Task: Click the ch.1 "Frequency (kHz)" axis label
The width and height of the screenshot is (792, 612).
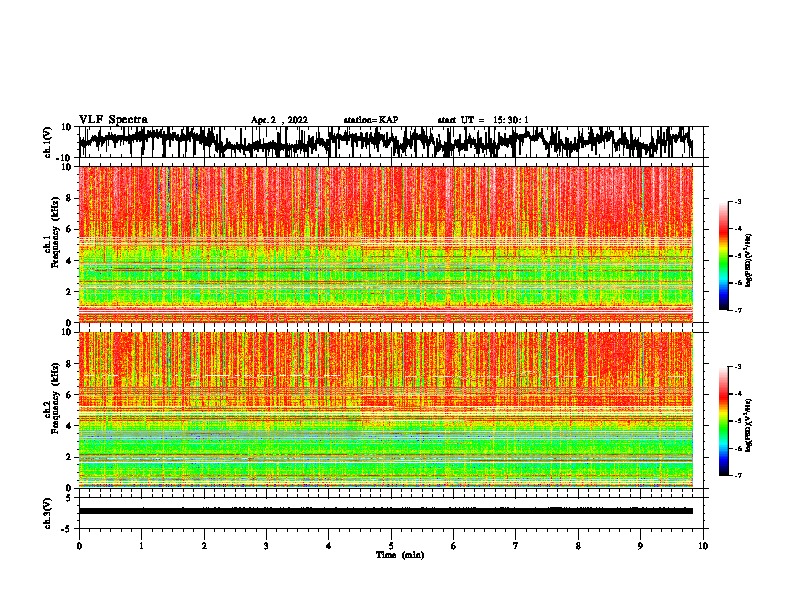Action: pos(55,232)
